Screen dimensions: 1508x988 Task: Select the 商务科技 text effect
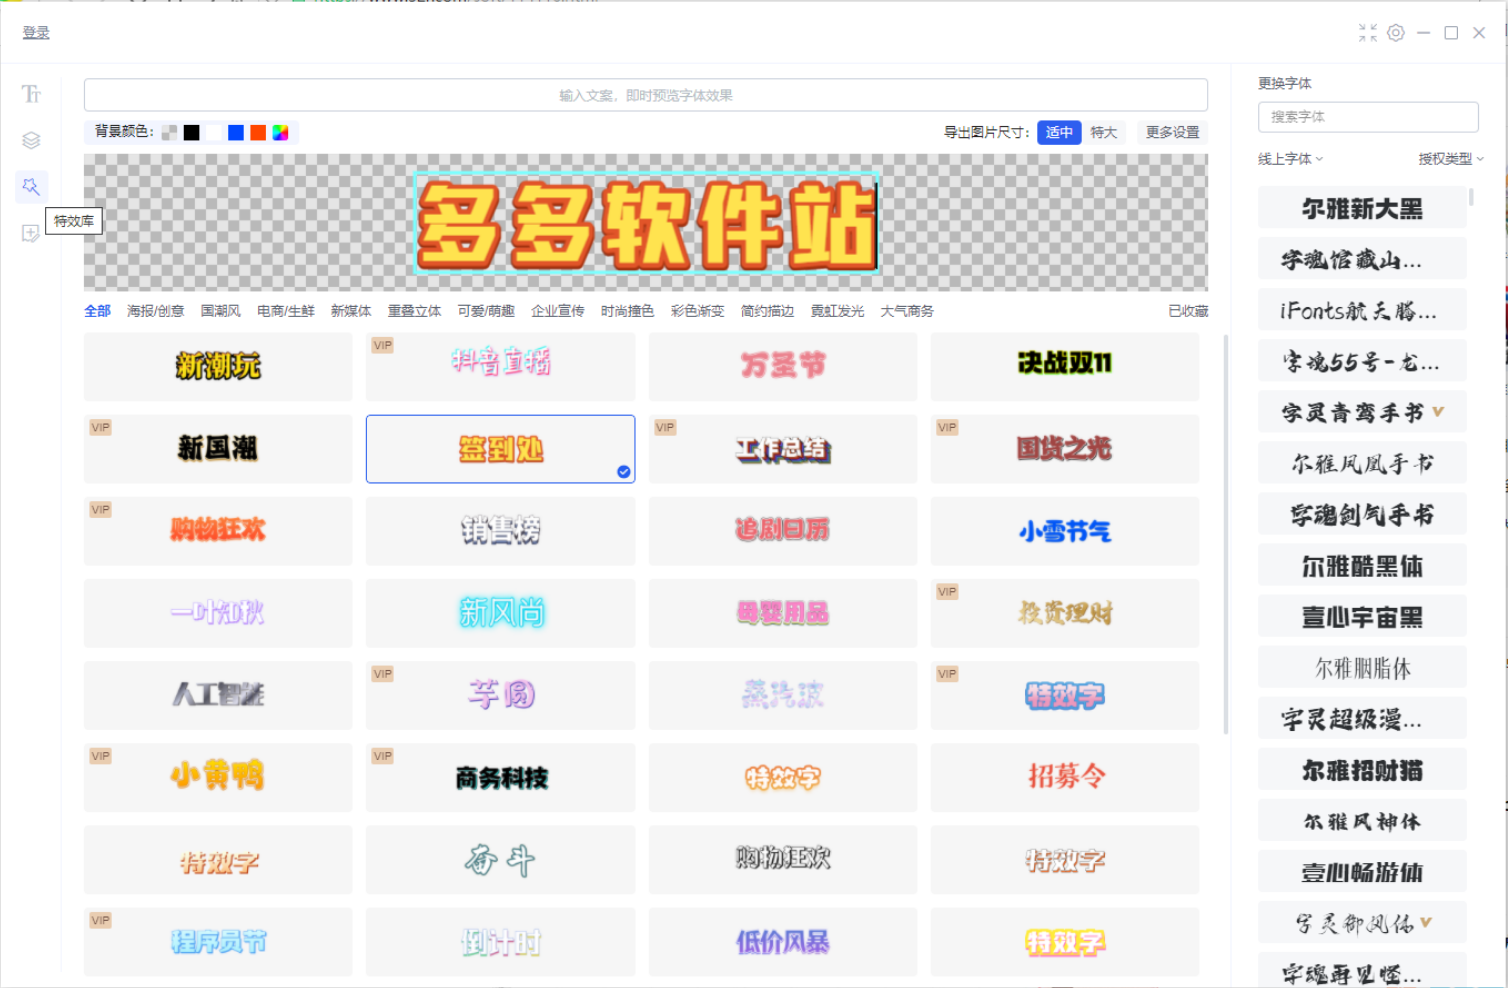pos(500,777)
